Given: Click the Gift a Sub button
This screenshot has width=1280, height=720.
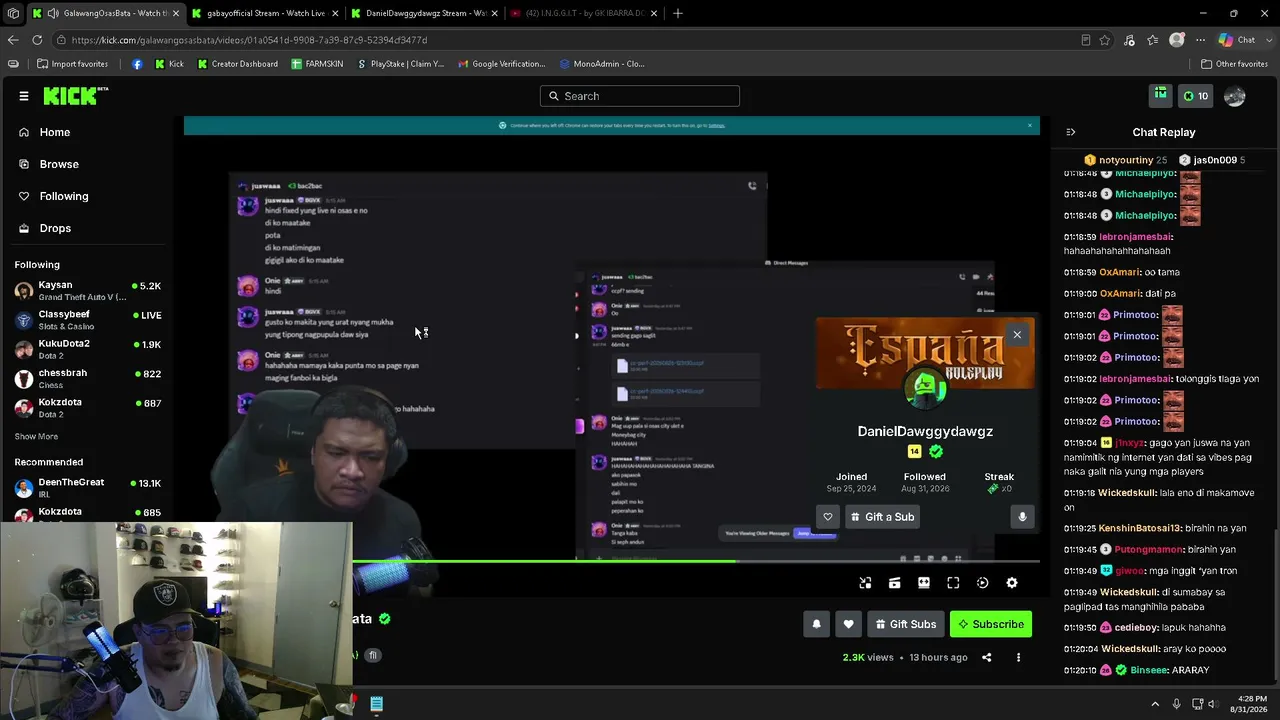Looking at the screenshot, I should [x=882, y=517].
